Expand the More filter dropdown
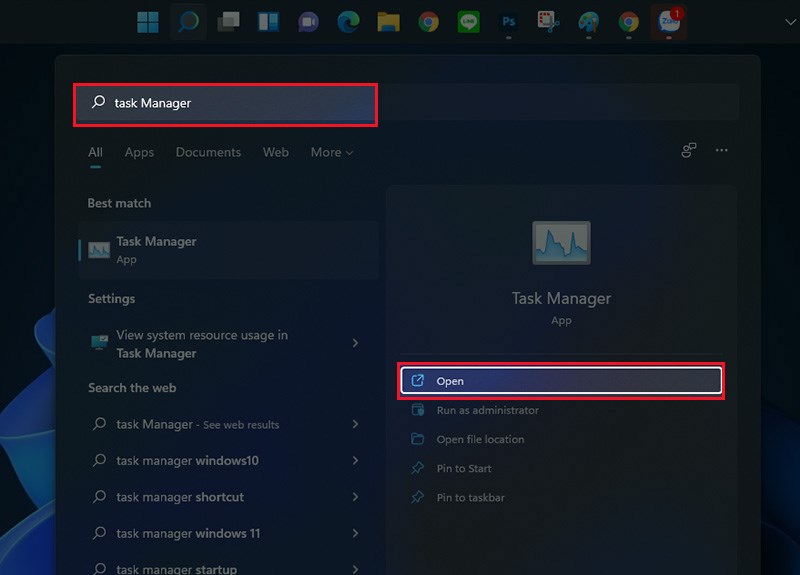Image resolution: width=800 pixels, height=575 pixels. click(x=332, y=152)
